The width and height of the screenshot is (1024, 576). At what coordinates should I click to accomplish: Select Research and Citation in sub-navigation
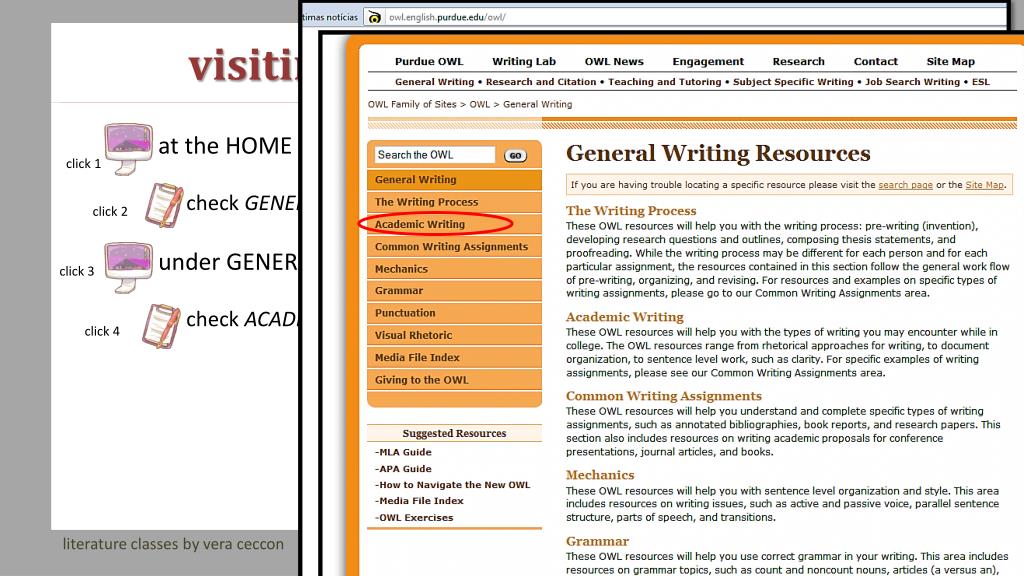[541, 82]
